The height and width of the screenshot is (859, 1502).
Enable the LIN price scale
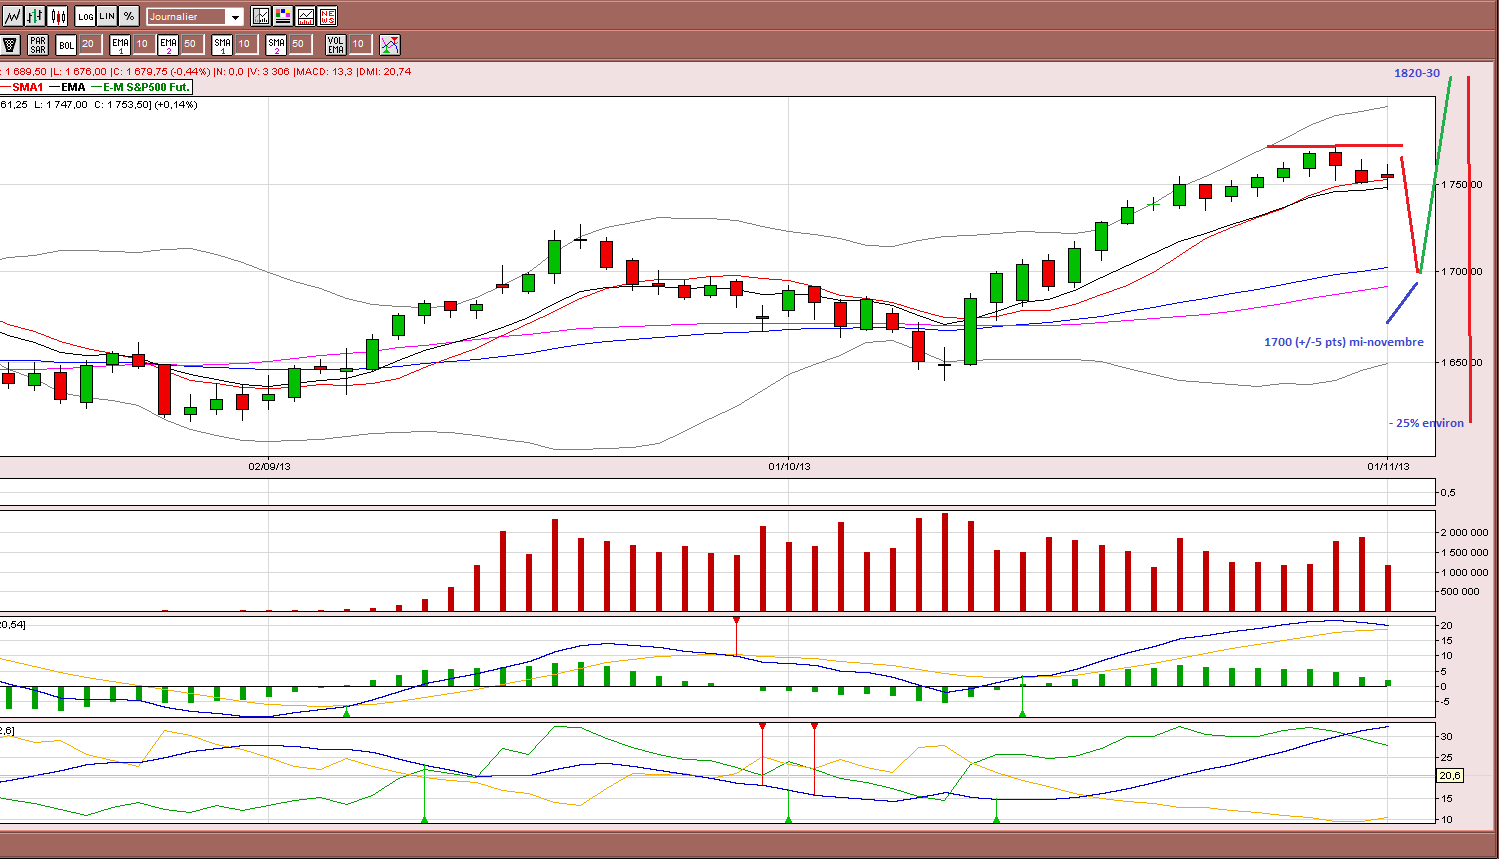point(107,16)
